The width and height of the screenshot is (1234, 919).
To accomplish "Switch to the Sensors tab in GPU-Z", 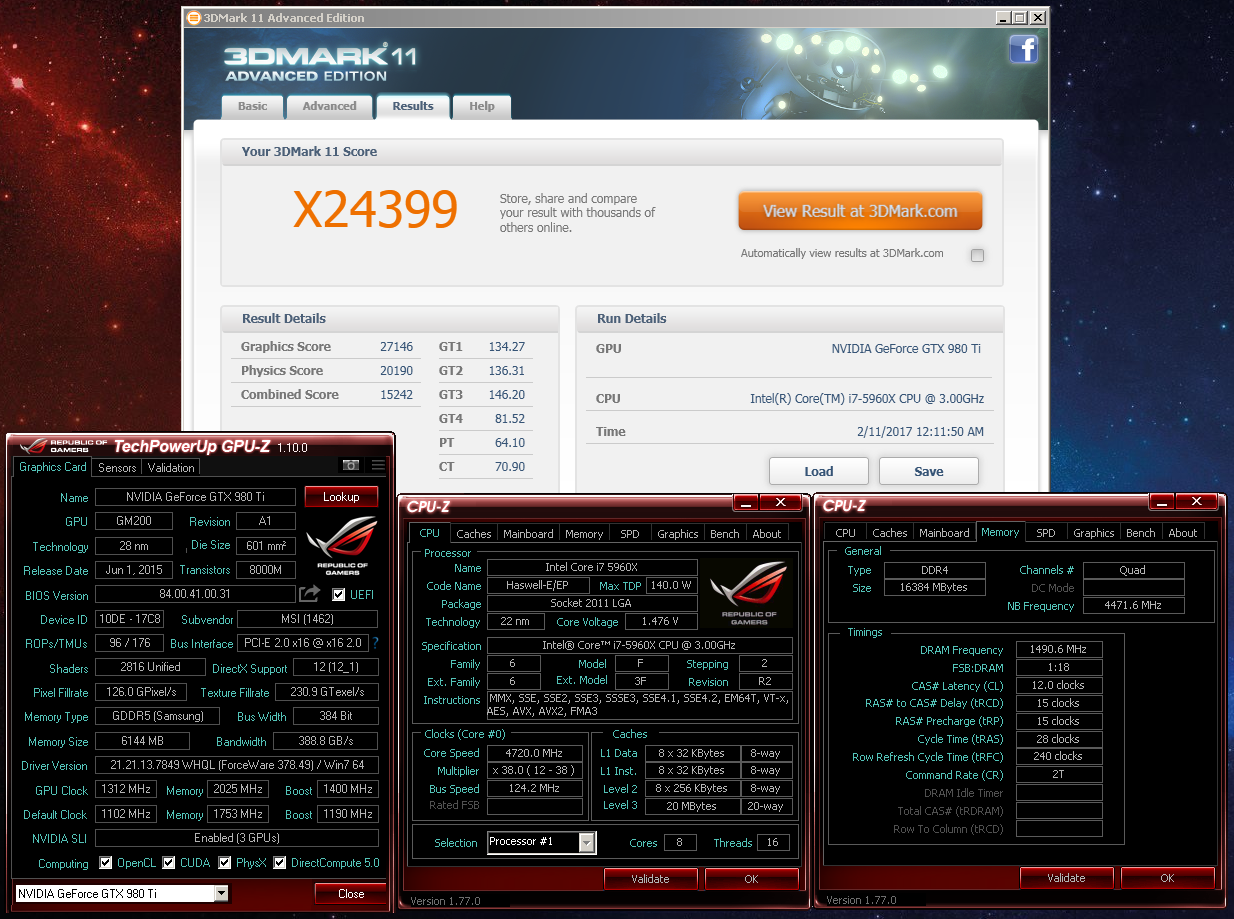I will click(117, 467).
